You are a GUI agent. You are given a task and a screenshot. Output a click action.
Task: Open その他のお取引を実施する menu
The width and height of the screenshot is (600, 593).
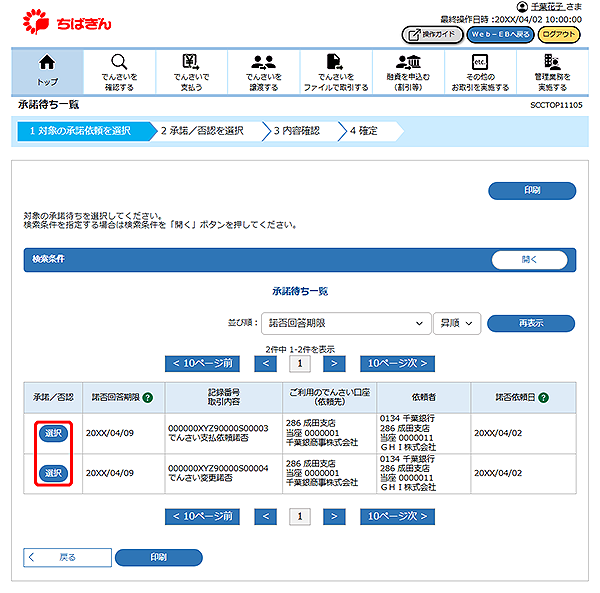tap(479, 70)
